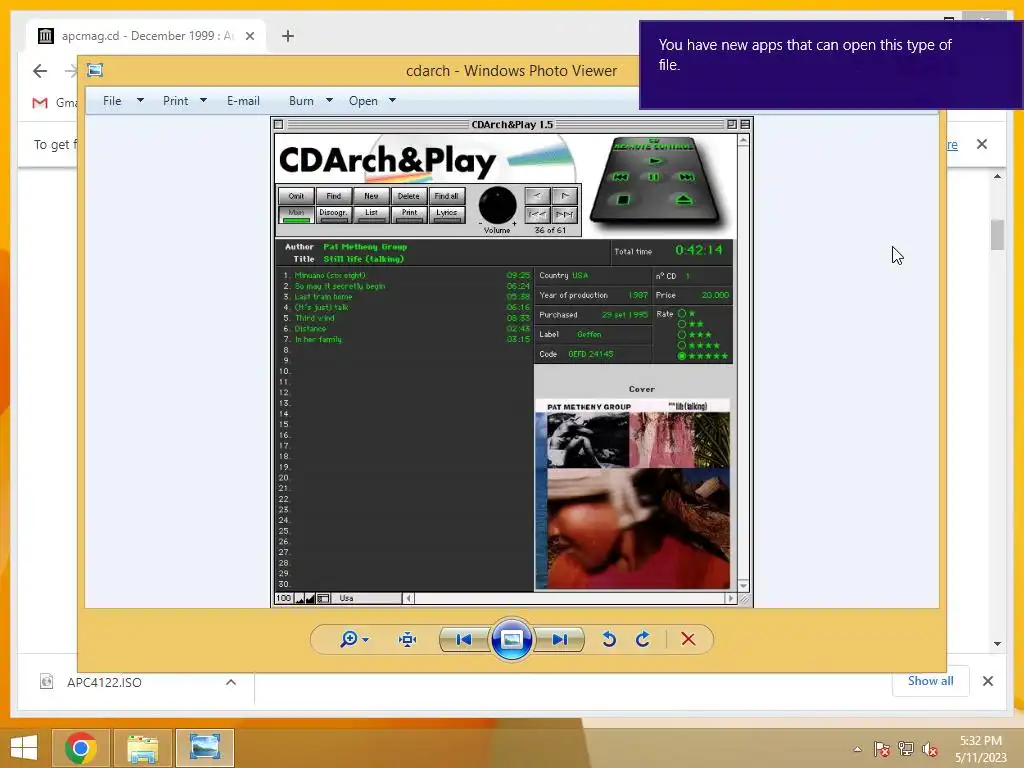Open the File menu in Photo Viewer
This screenshot has height=768, width=1024.
112,101
